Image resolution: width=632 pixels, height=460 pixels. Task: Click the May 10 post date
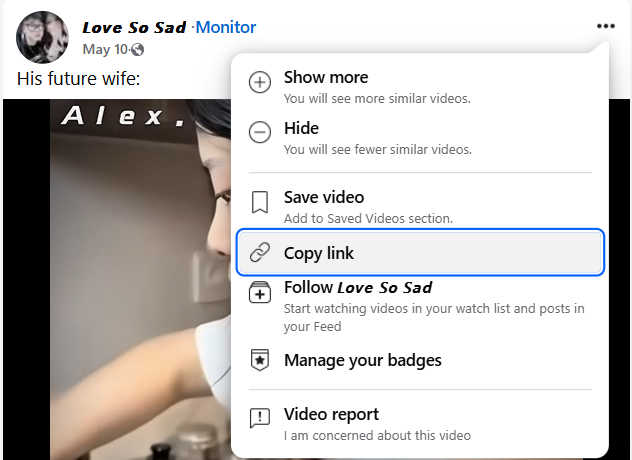pyautogui.click(x=104, y=49)
